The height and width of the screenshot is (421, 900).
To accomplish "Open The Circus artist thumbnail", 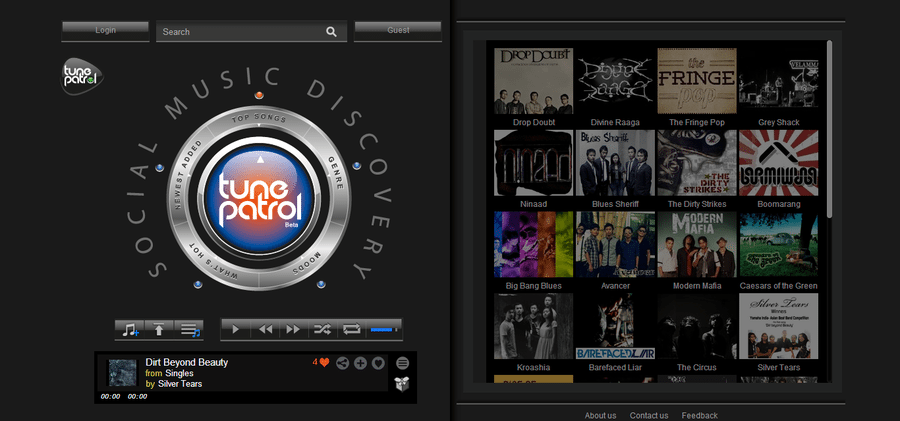I will [x=697, y=326].
